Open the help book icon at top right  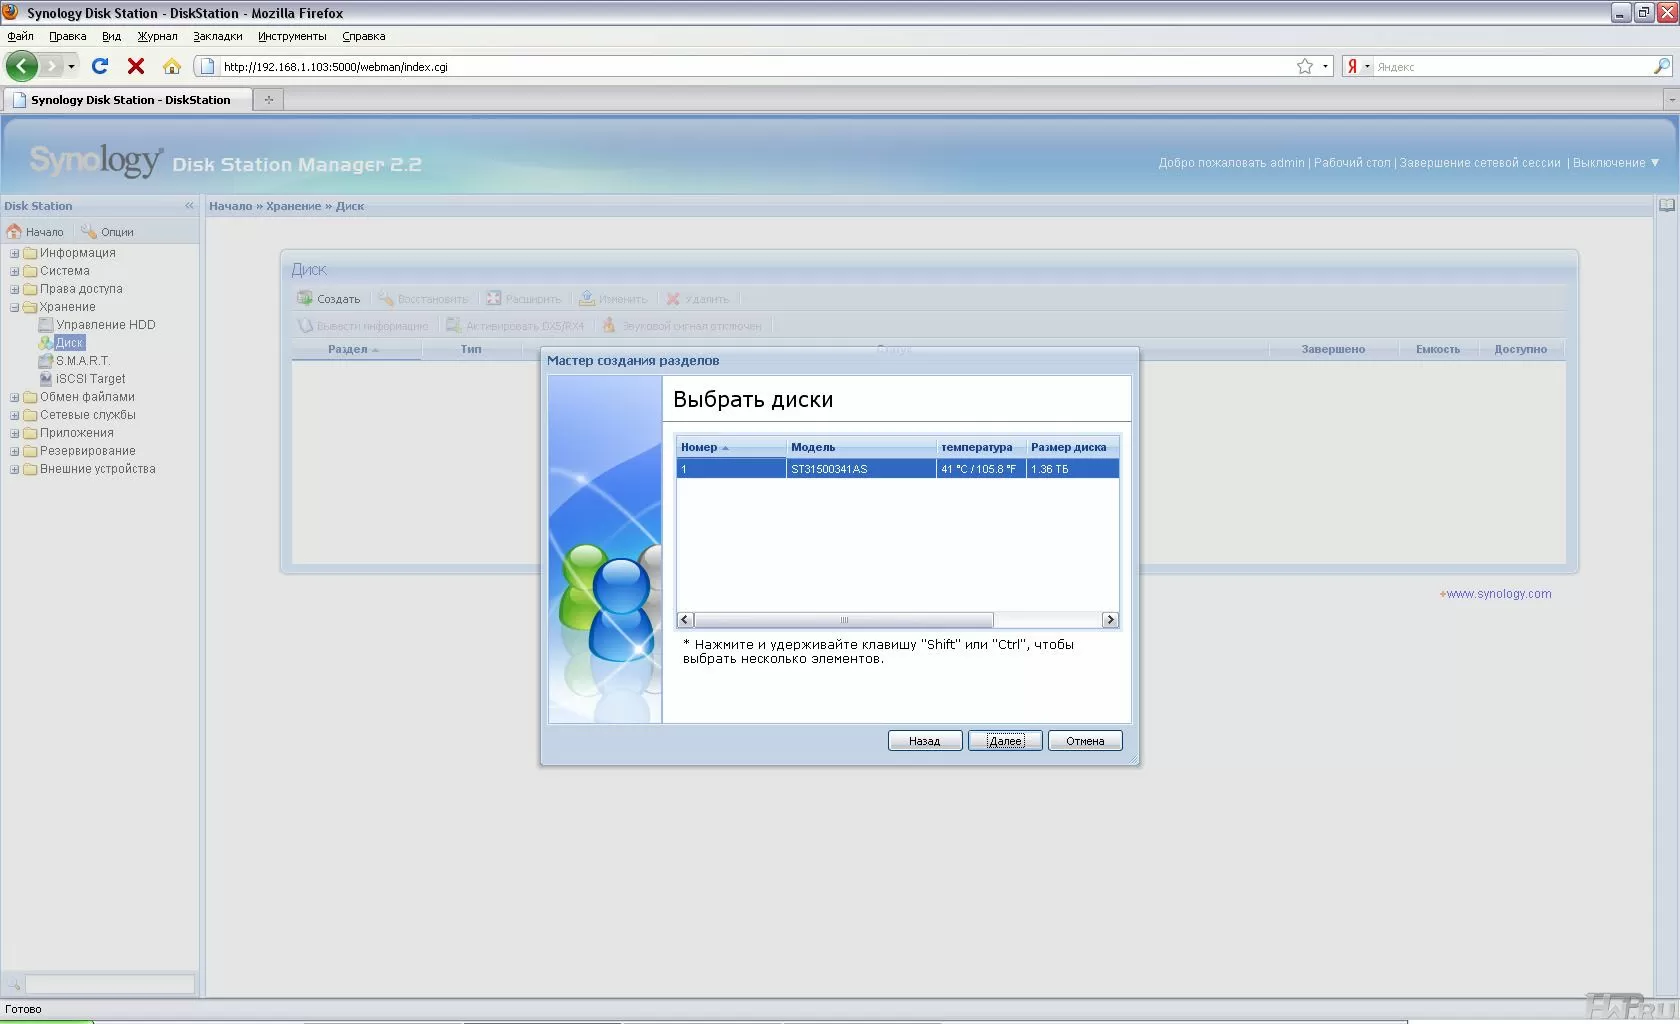(1666, 206)
